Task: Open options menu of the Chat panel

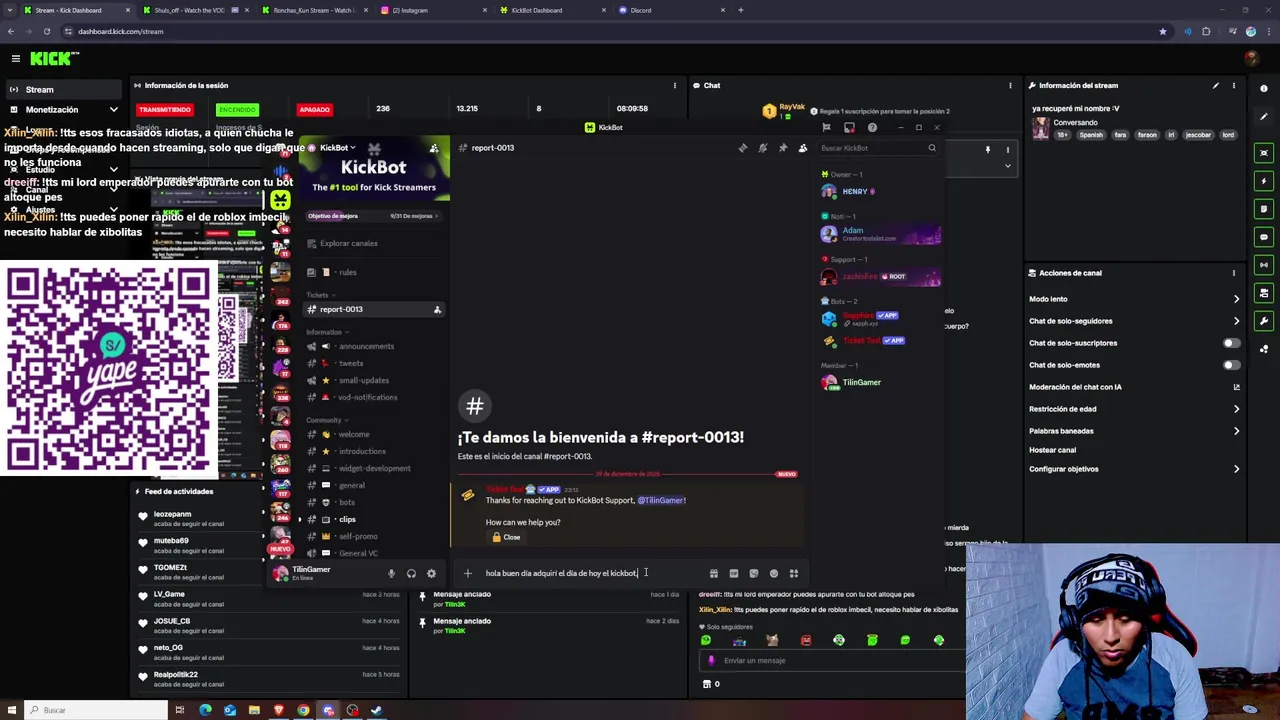Action: click(x=1010, y=85)
